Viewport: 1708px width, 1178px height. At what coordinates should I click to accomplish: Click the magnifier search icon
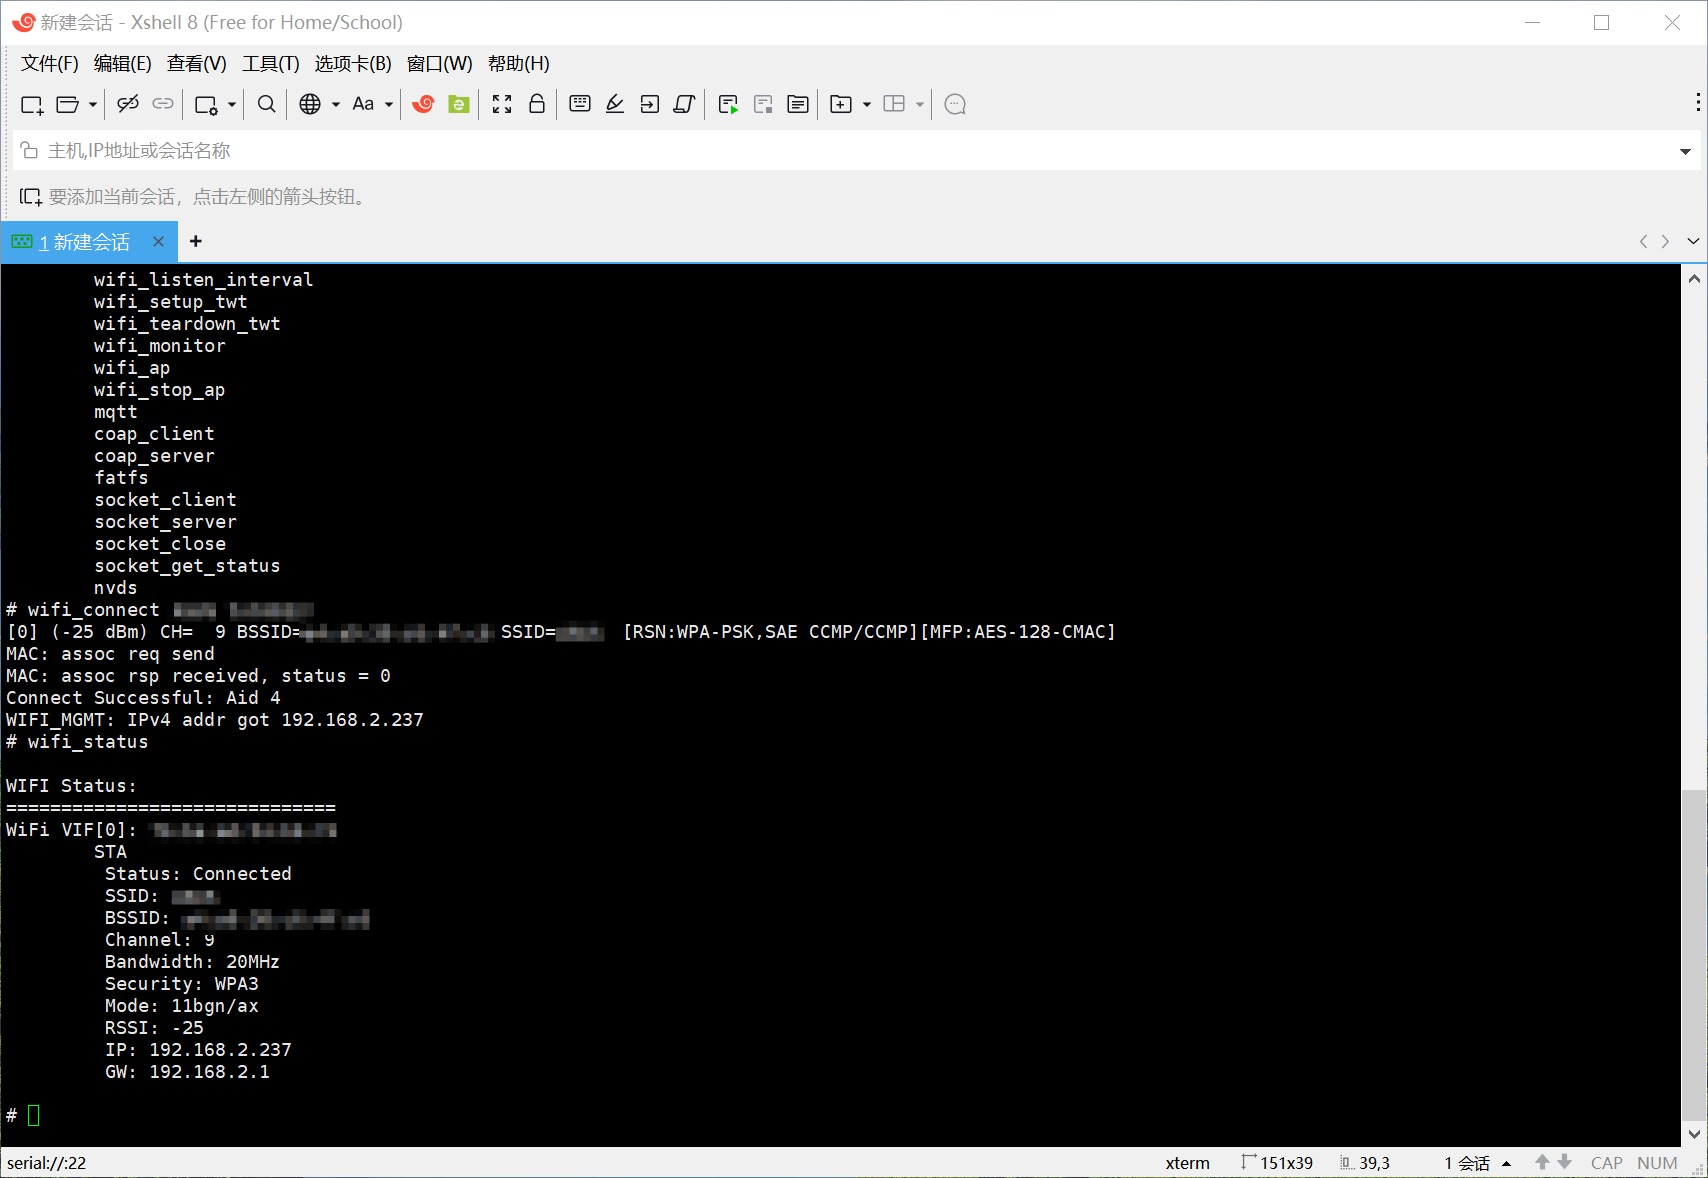[266, 104]
